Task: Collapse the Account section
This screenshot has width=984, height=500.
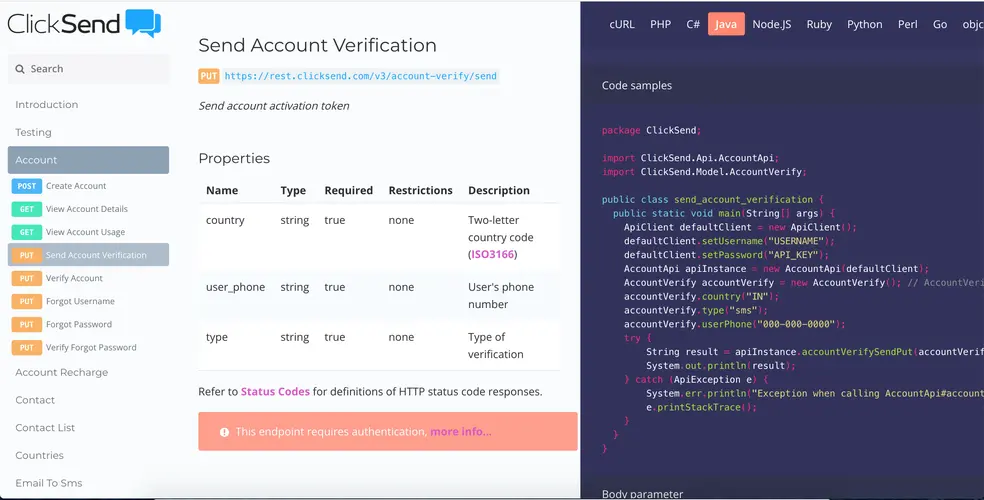Action: click(x=88, y=160)
